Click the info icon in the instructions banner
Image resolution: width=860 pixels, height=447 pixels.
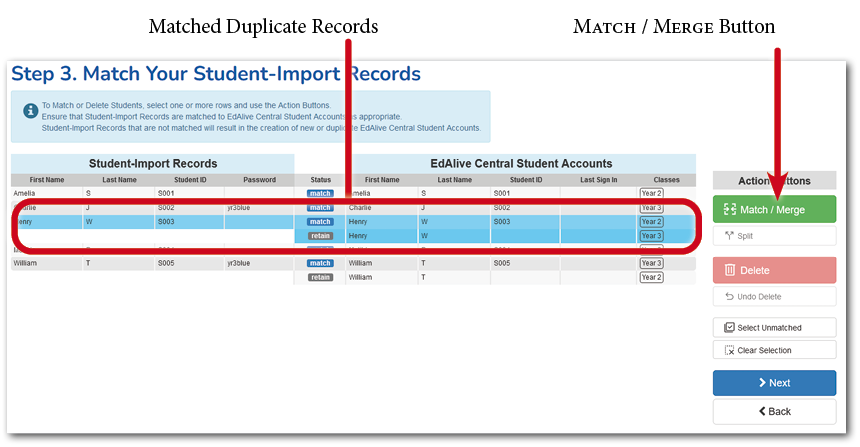pos(30,111)
